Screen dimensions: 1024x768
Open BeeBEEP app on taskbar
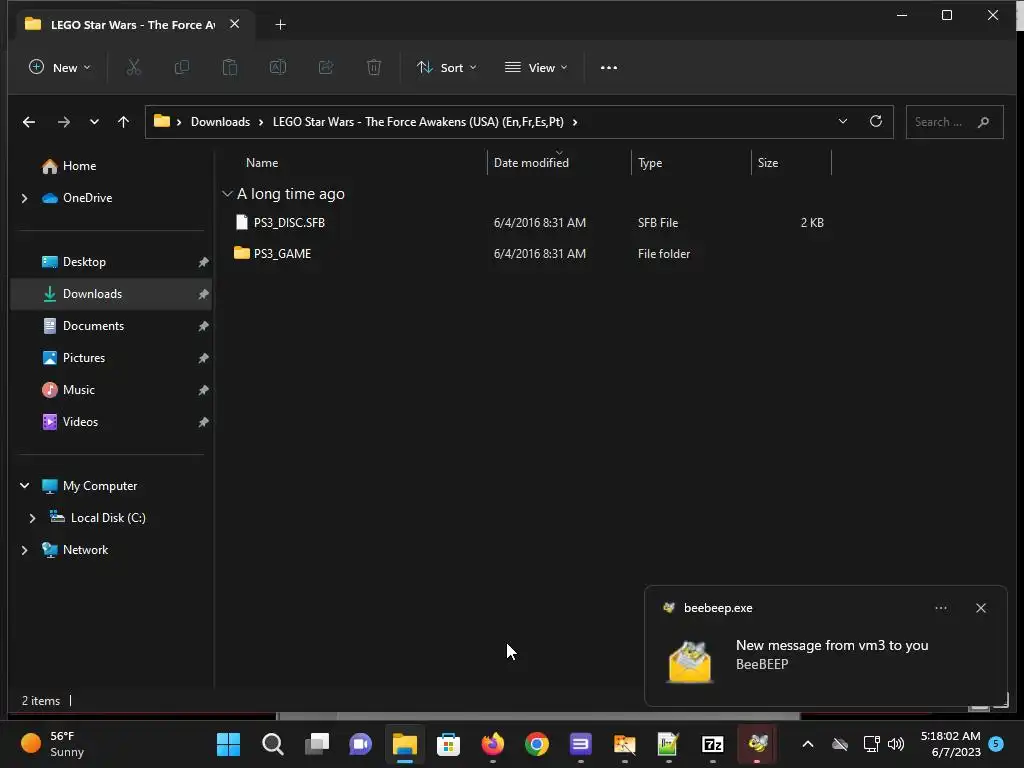click(757, 744)
